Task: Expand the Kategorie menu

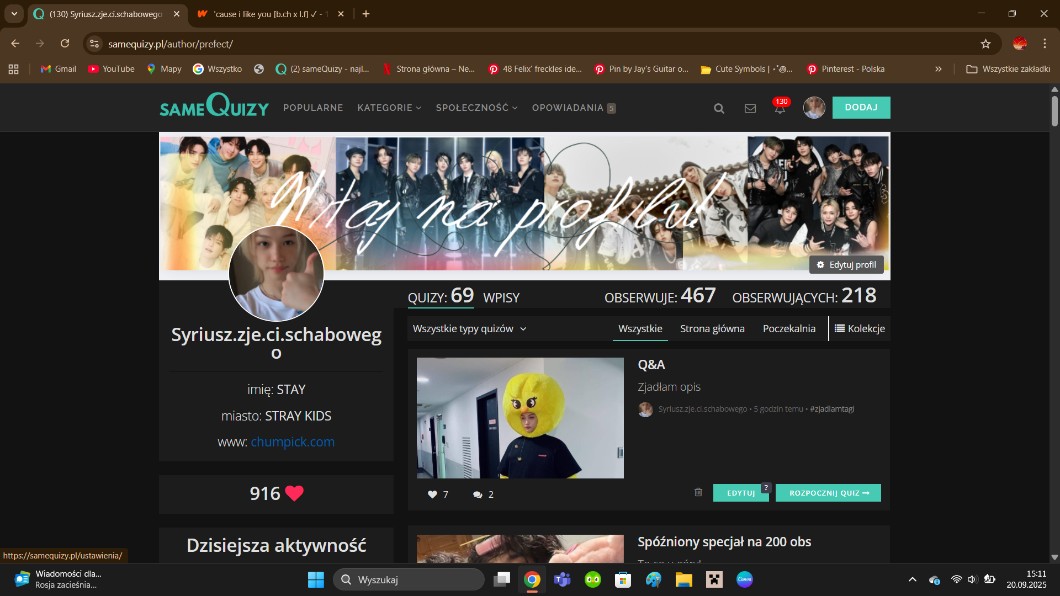Action: [389, 108]
